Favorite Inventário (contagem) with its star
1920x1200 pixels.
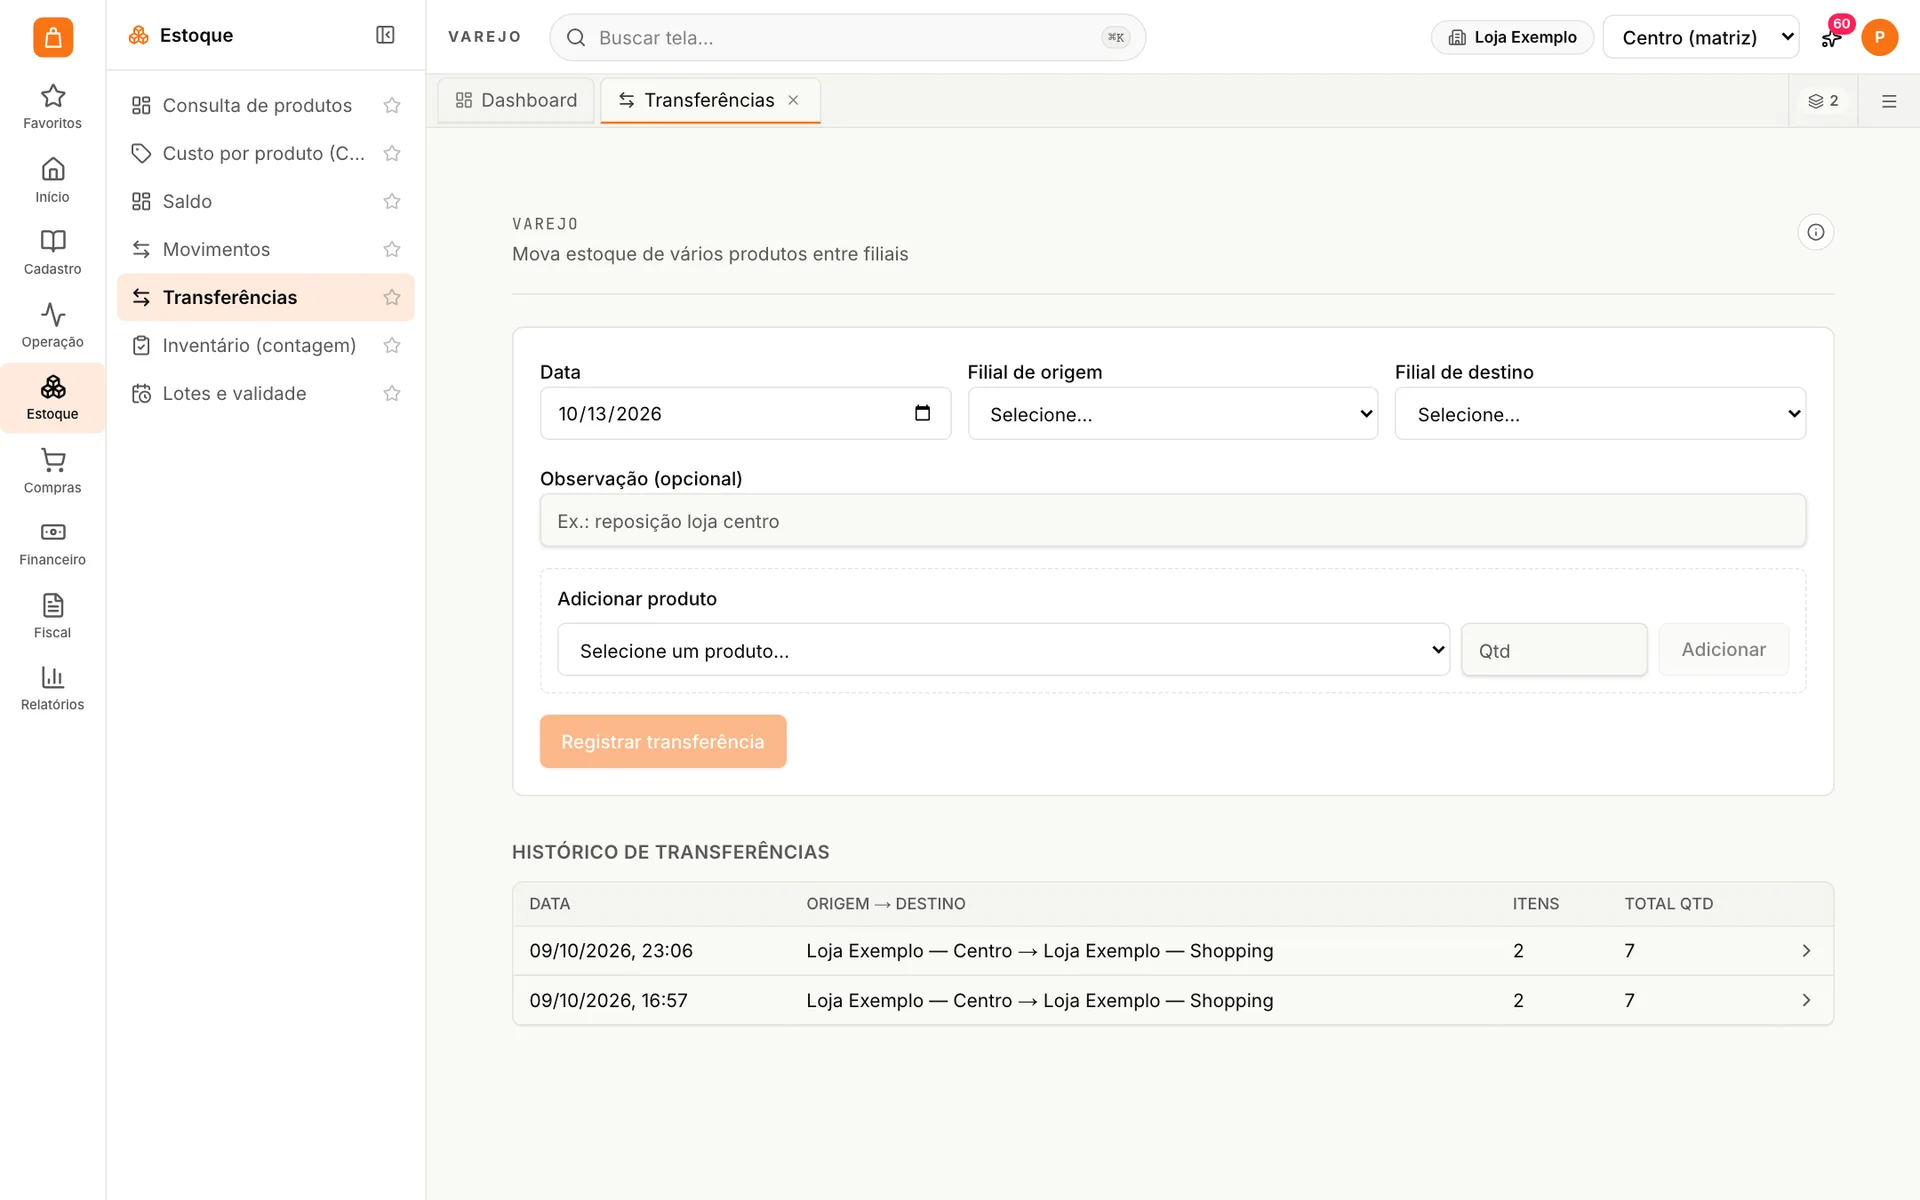392,345
